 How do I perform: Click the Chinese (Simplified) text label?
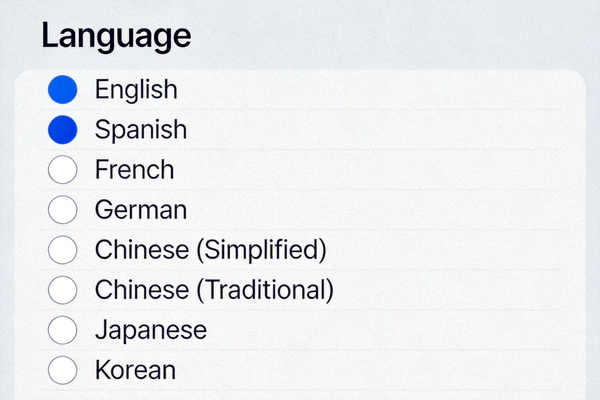[210, 250]
